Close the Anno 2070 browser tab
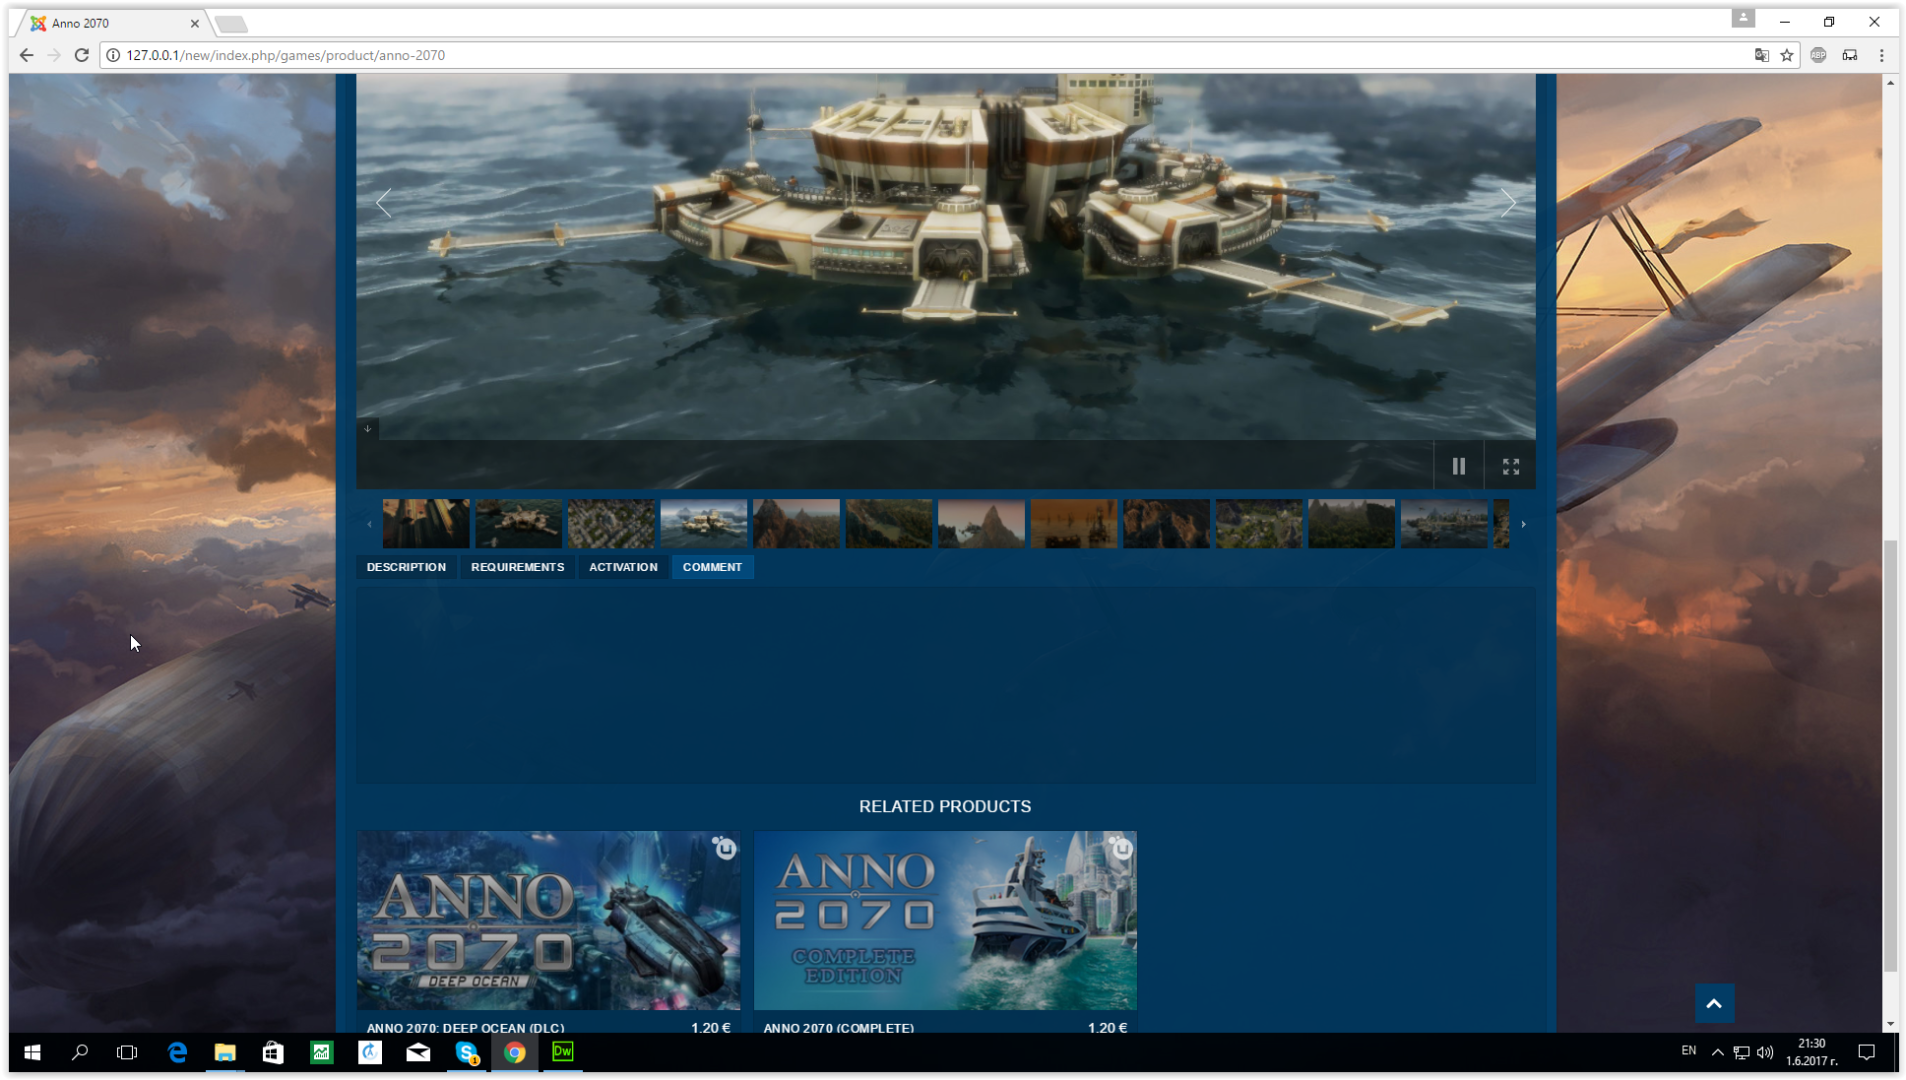Viewport: 1906px width, 1080px height. [195, 23]
